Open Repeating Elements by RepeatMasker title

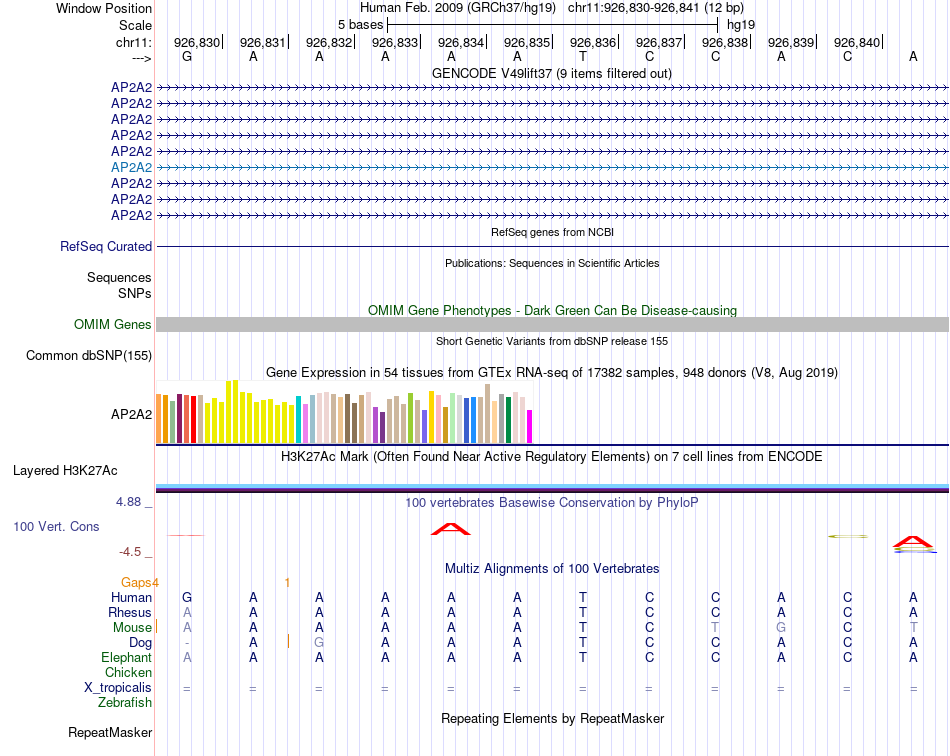pyautogui.click(x=552, y=719)
